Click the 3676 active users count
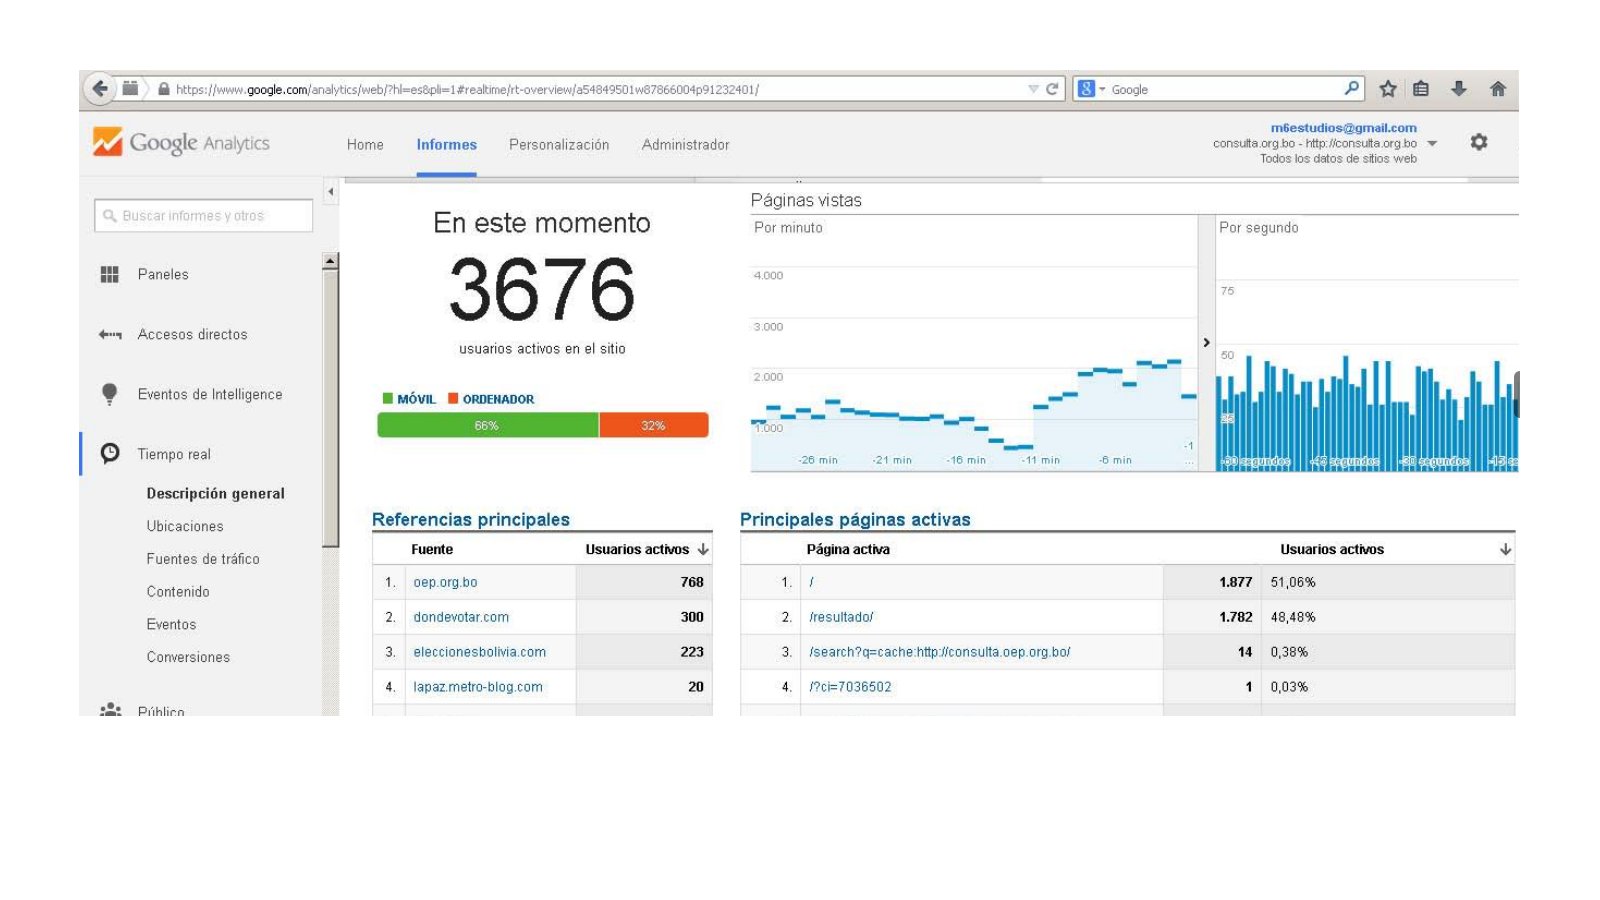The image size is (1600, 900). pyautogui.click(x=541, y=289)
